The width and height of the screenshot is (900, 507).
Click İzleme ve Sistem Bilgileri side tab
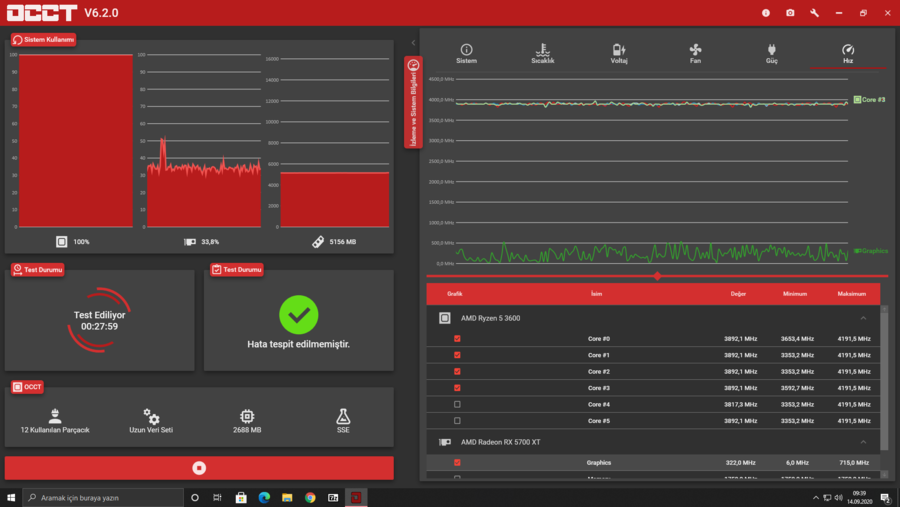pos(413,102)
